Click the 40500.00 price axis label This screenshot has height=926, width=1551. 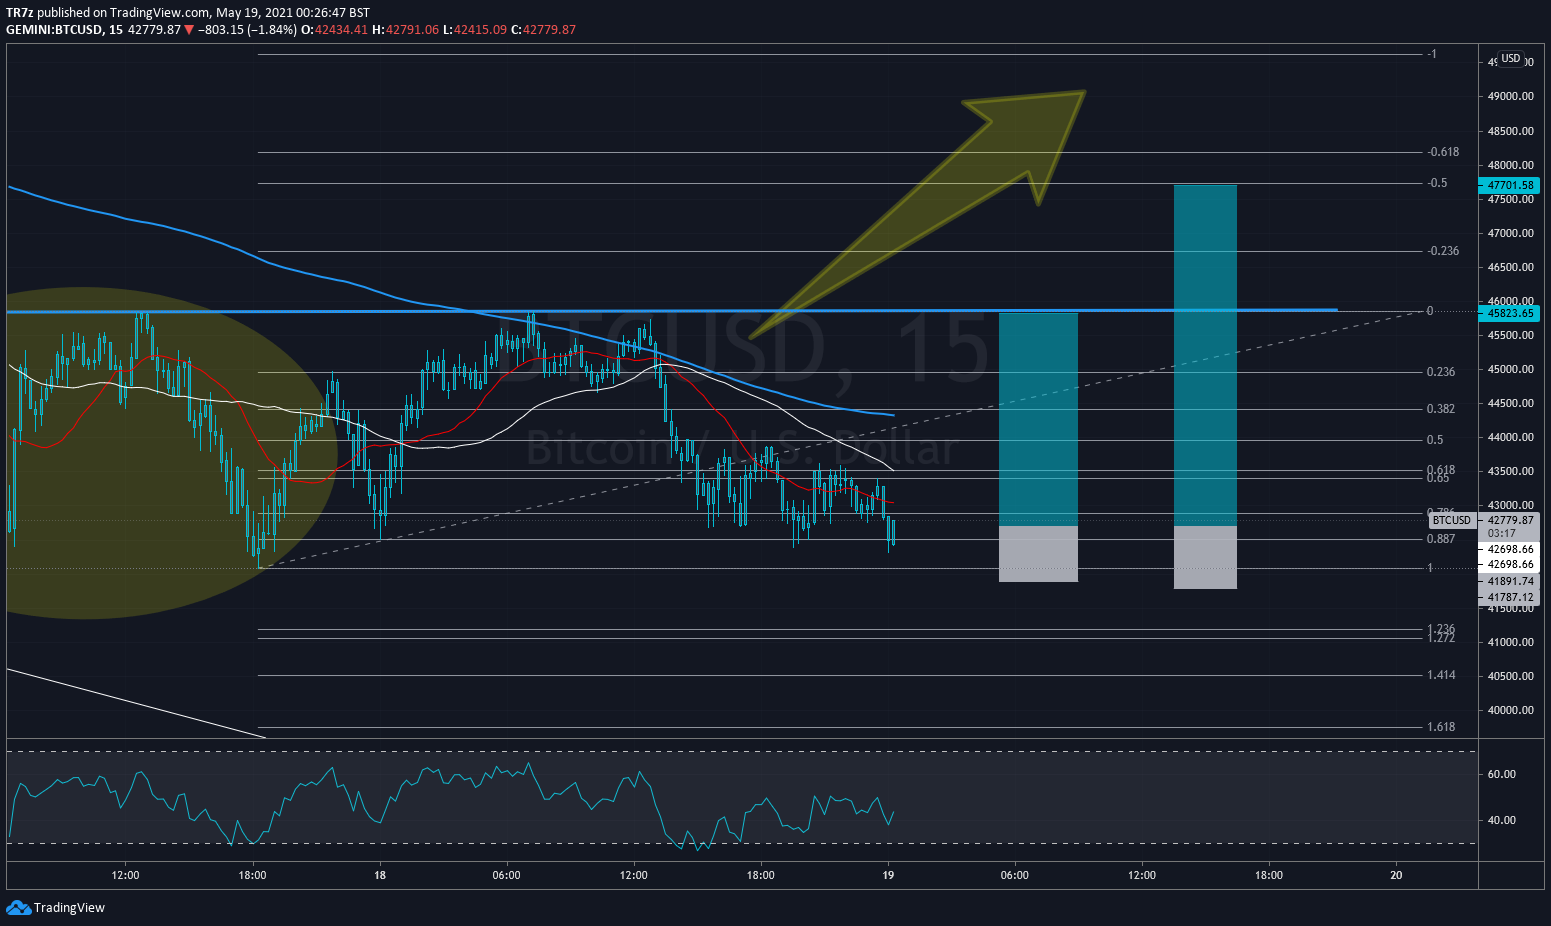[x=1510, y=676]
